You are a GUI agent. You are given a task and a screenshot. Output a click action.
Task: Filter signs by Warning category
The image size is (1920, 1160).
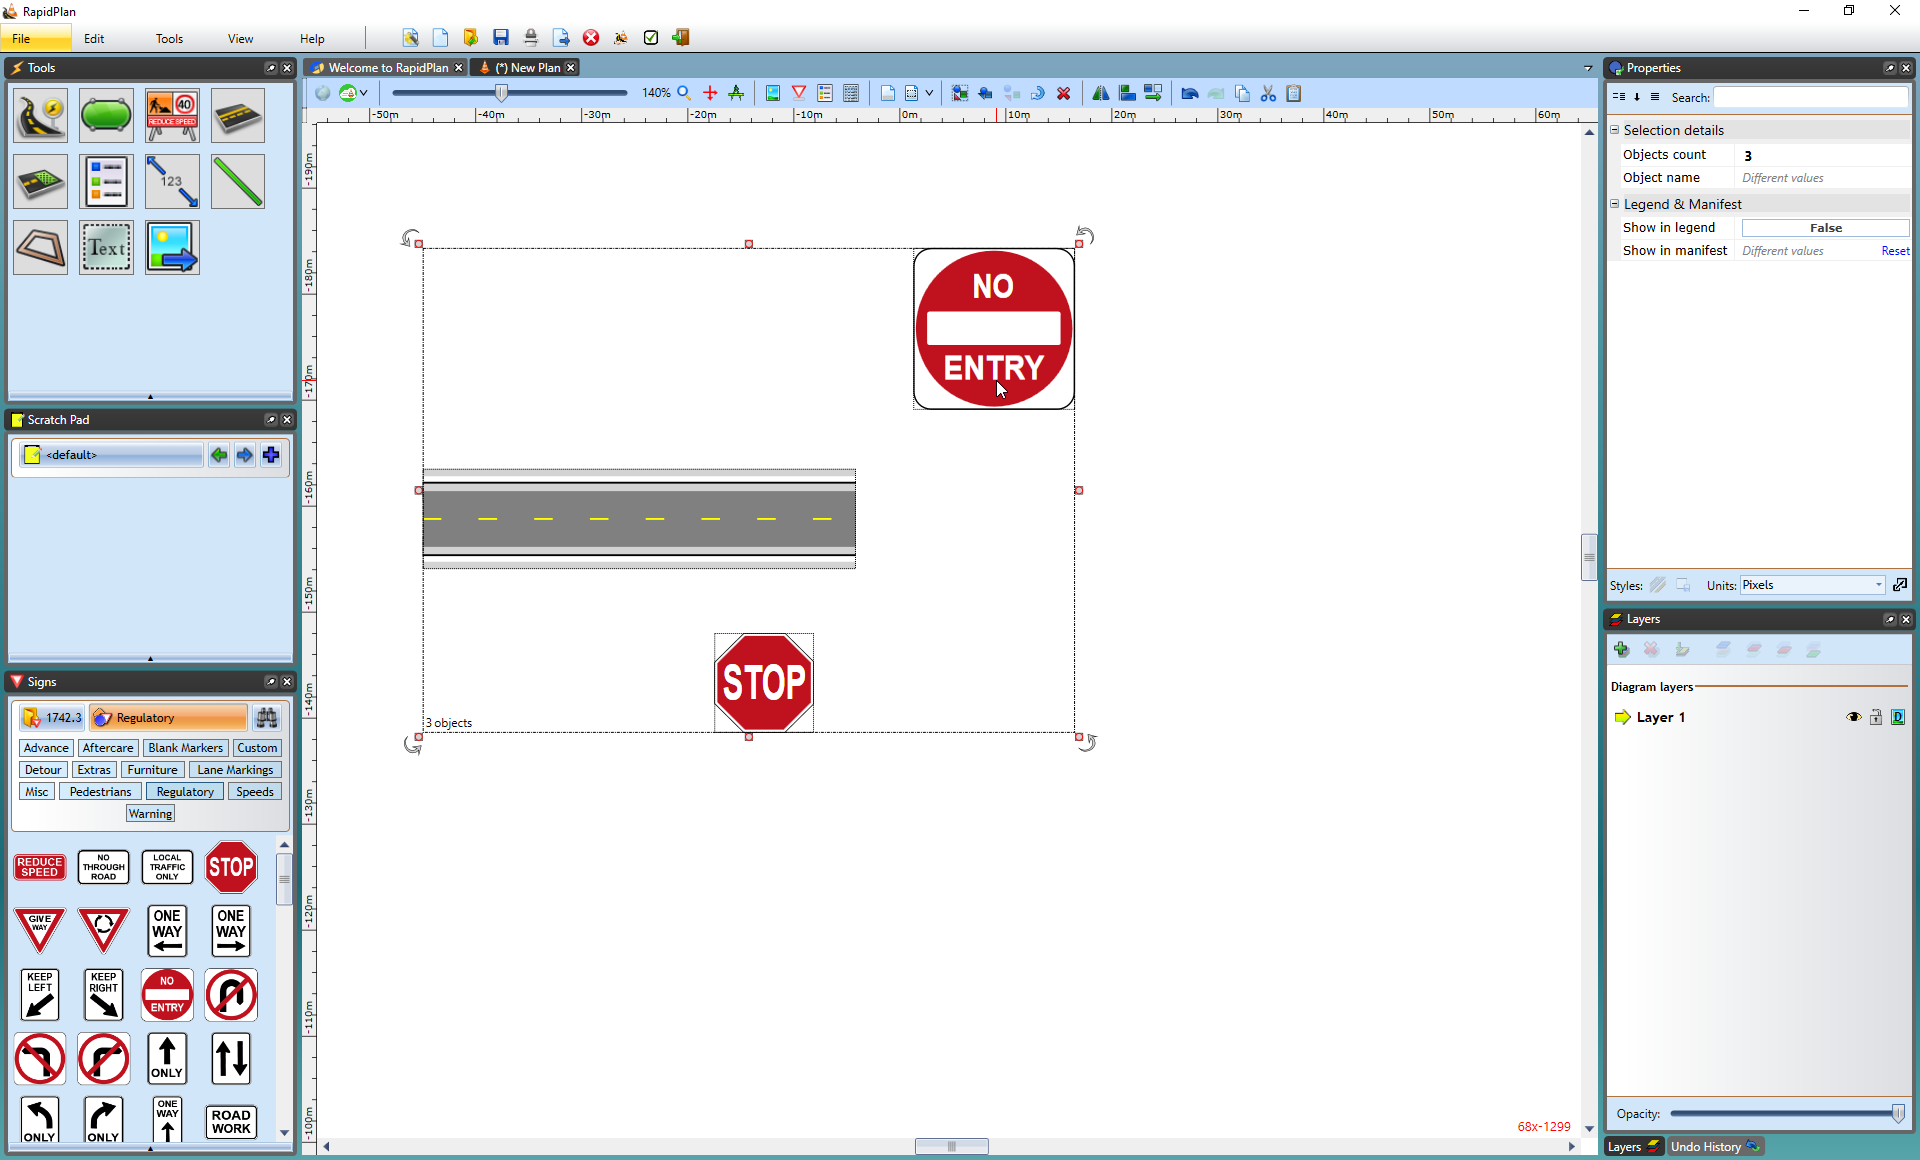[x=150, y=814]
